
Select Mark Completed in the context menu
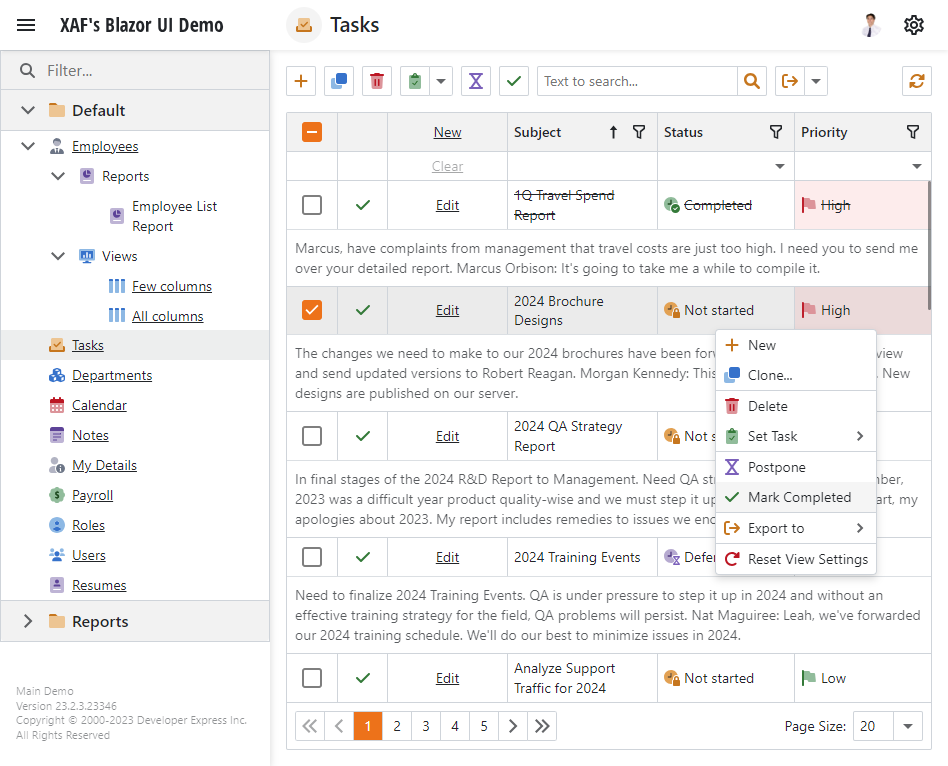pyautogui.click(x=796, y=498)
